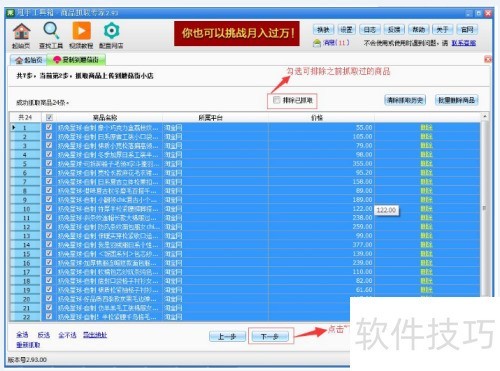Image resolution: width=500 pixels, height=371 pixels.
Task: Open the 起始页 home toolbar icon
Action: pos(21,36)
